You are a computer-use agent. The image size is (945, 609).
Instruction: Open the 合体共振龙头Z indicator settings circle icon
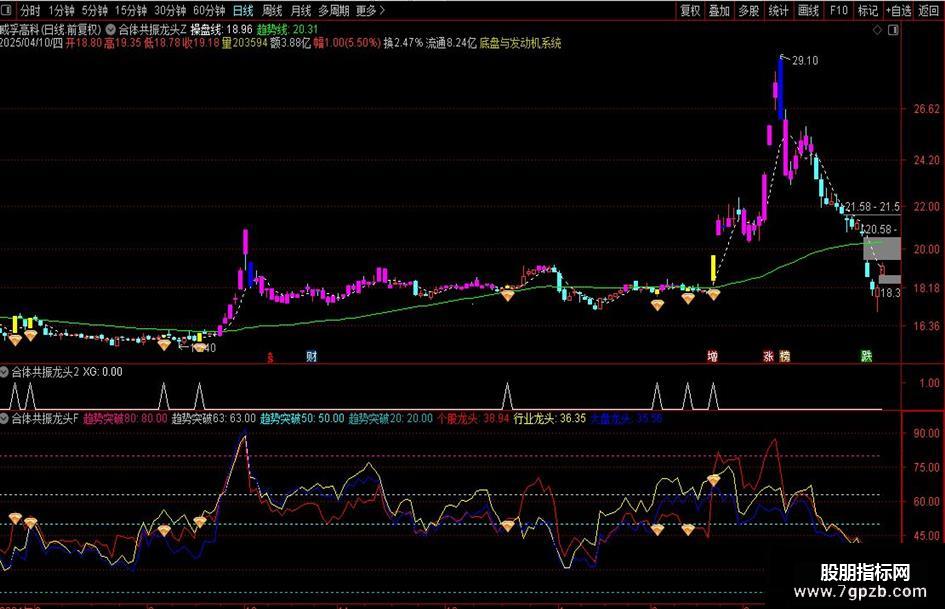point(111,29)
